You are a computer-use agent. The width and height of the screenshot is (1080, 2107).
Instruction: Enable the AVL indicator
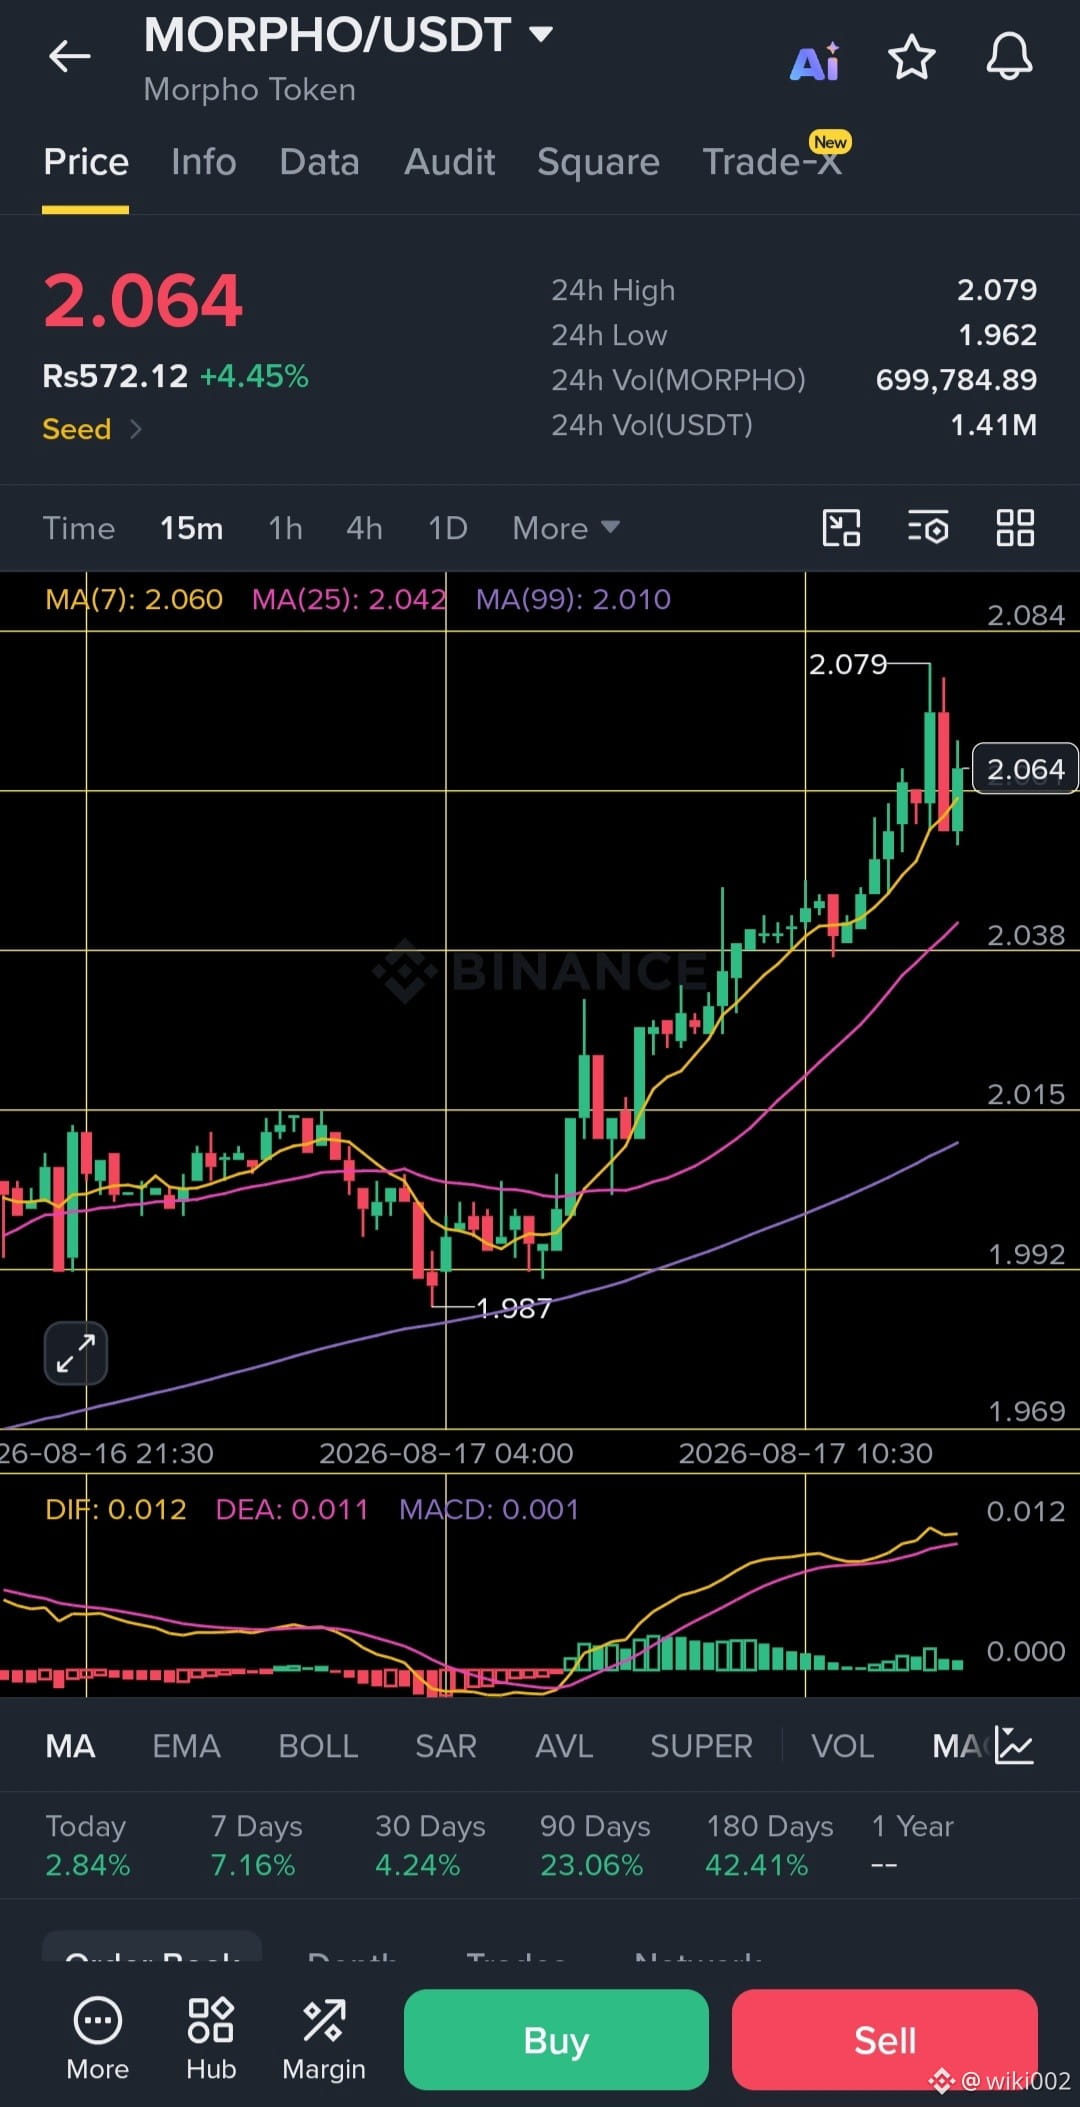564,1746
